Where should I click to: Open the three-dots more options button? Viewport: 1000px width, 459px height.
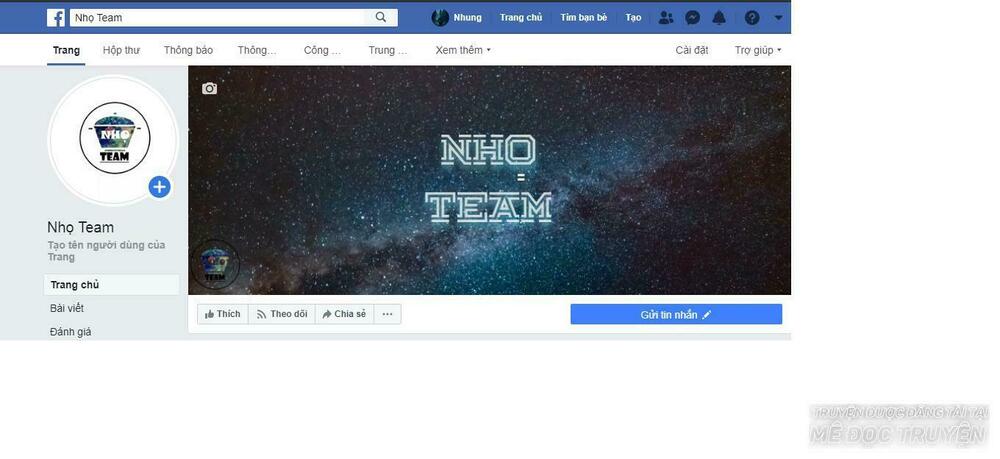[387, 314]
